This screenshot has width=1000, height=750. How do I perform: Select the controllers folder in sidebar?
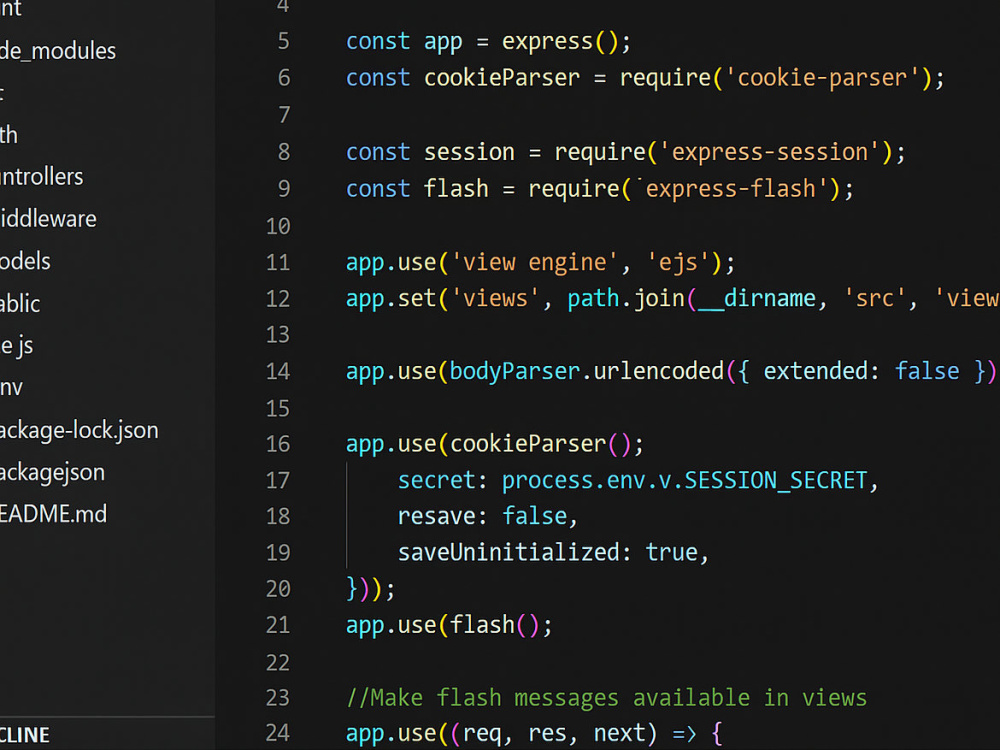(x=41, y=177)
